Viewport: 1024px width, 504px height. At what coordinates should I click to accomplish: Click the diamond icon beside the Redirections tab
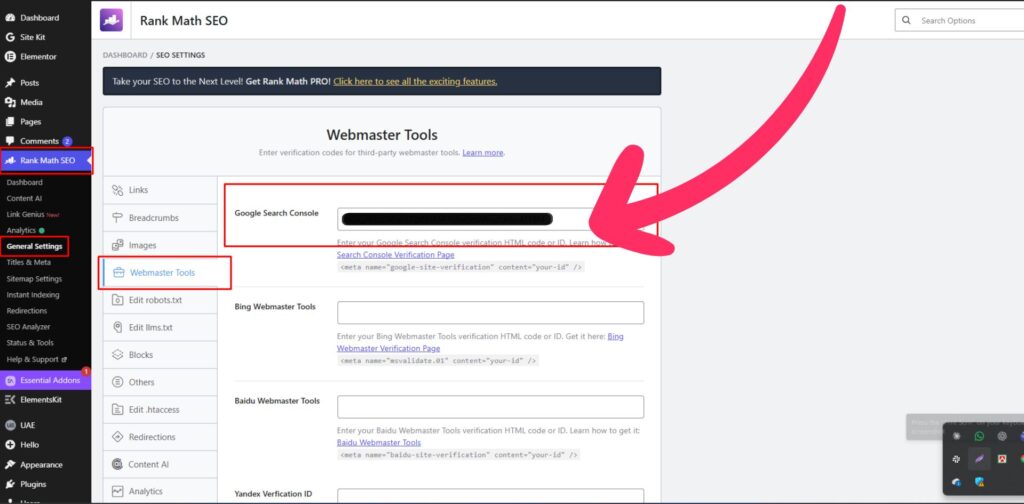coord(118,437)
